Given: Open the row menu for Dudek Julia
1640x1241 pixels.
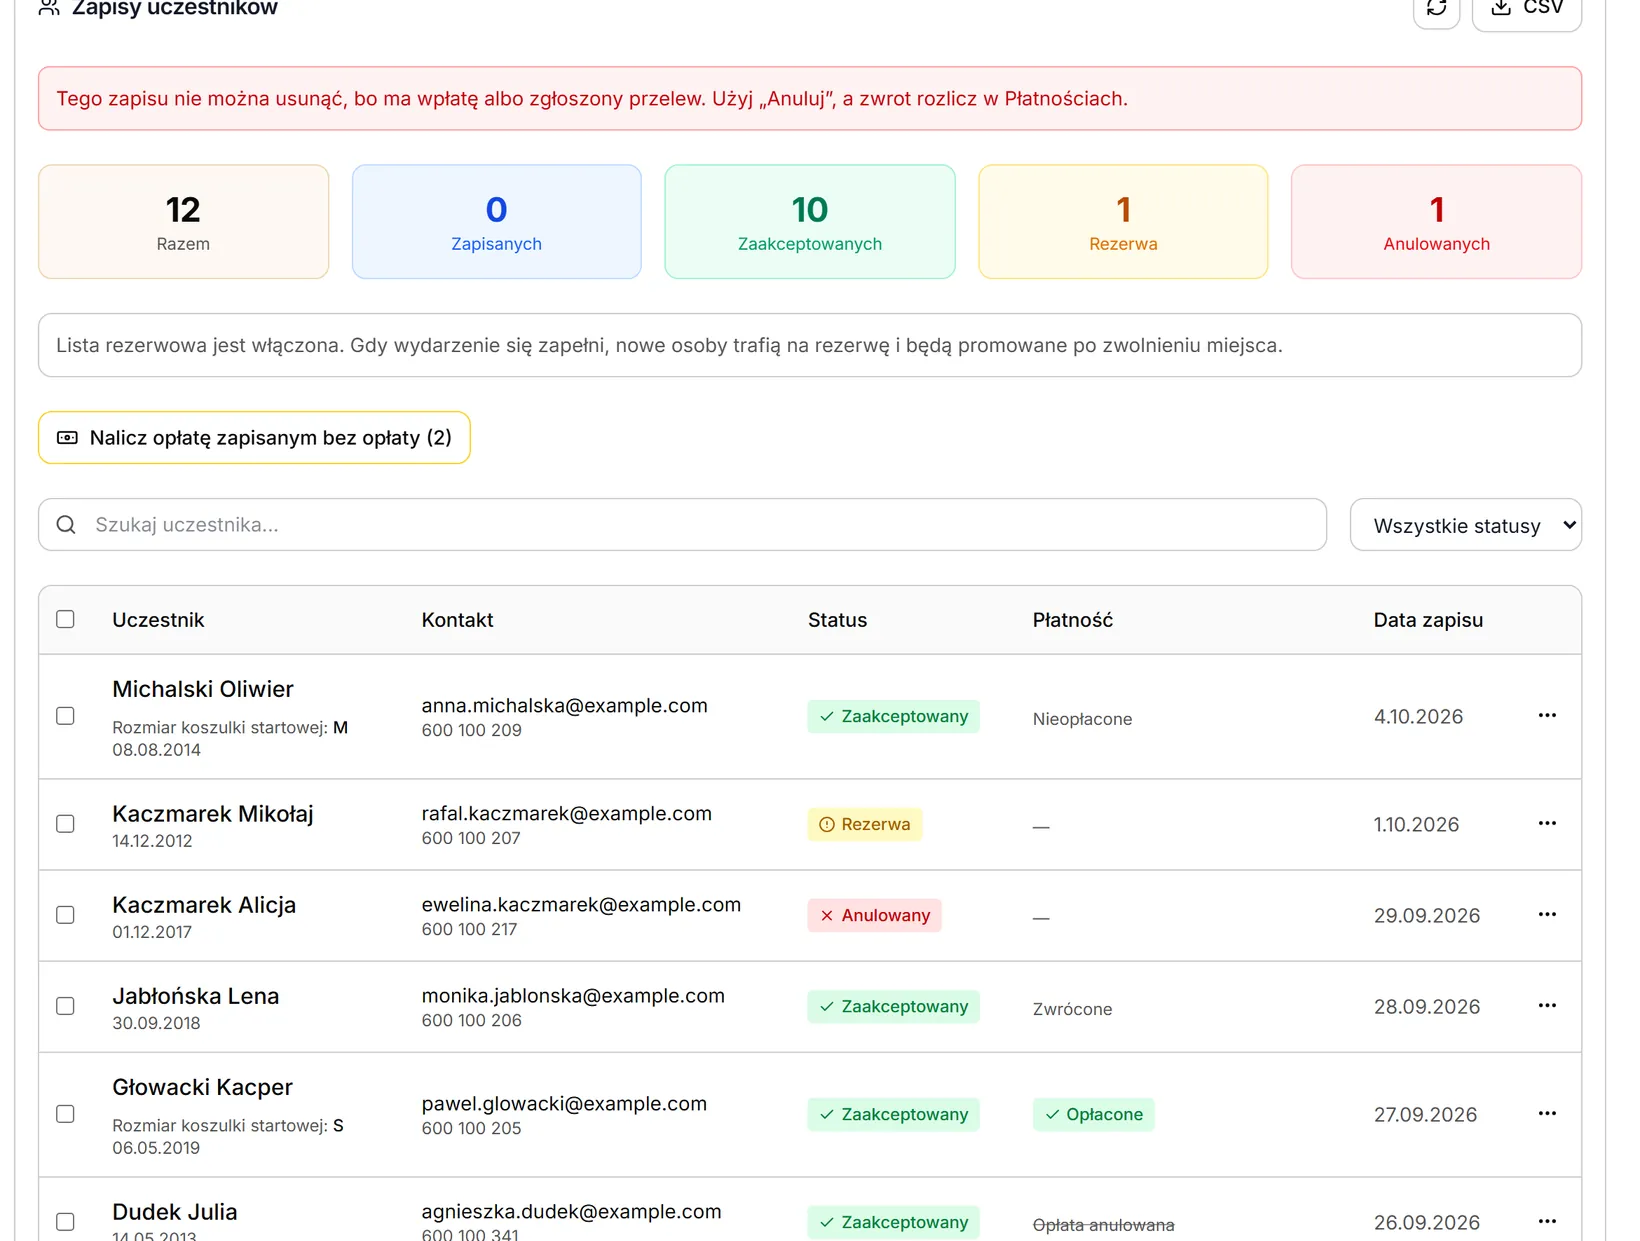Looking at the screenshot, I should [1547, 1221].
